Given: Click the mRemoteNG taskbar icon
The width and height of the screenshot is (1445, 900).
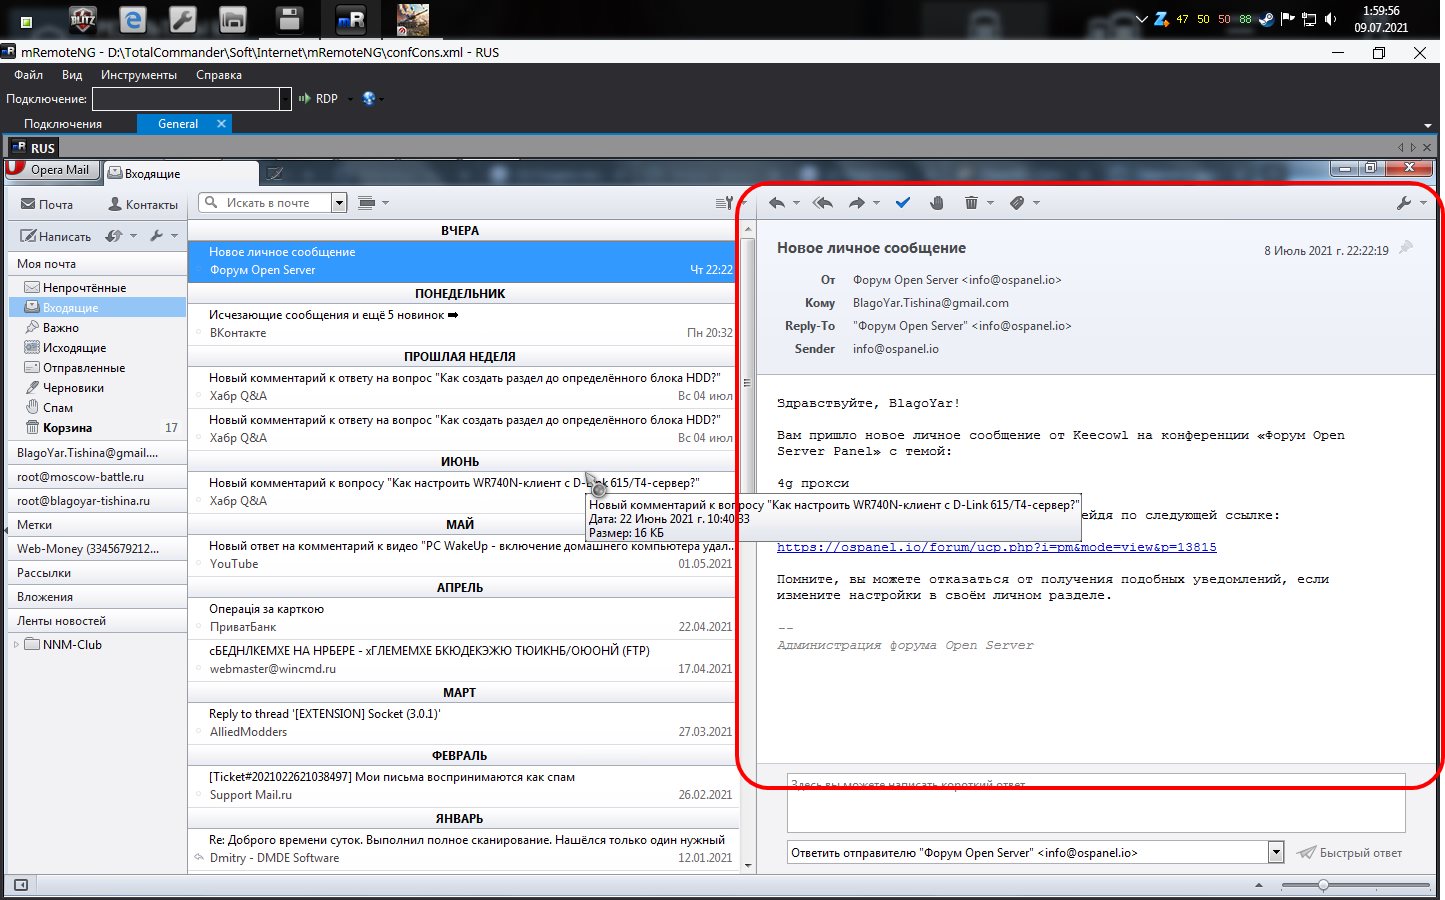Looking at the screenshot, I should click(351, 20).
